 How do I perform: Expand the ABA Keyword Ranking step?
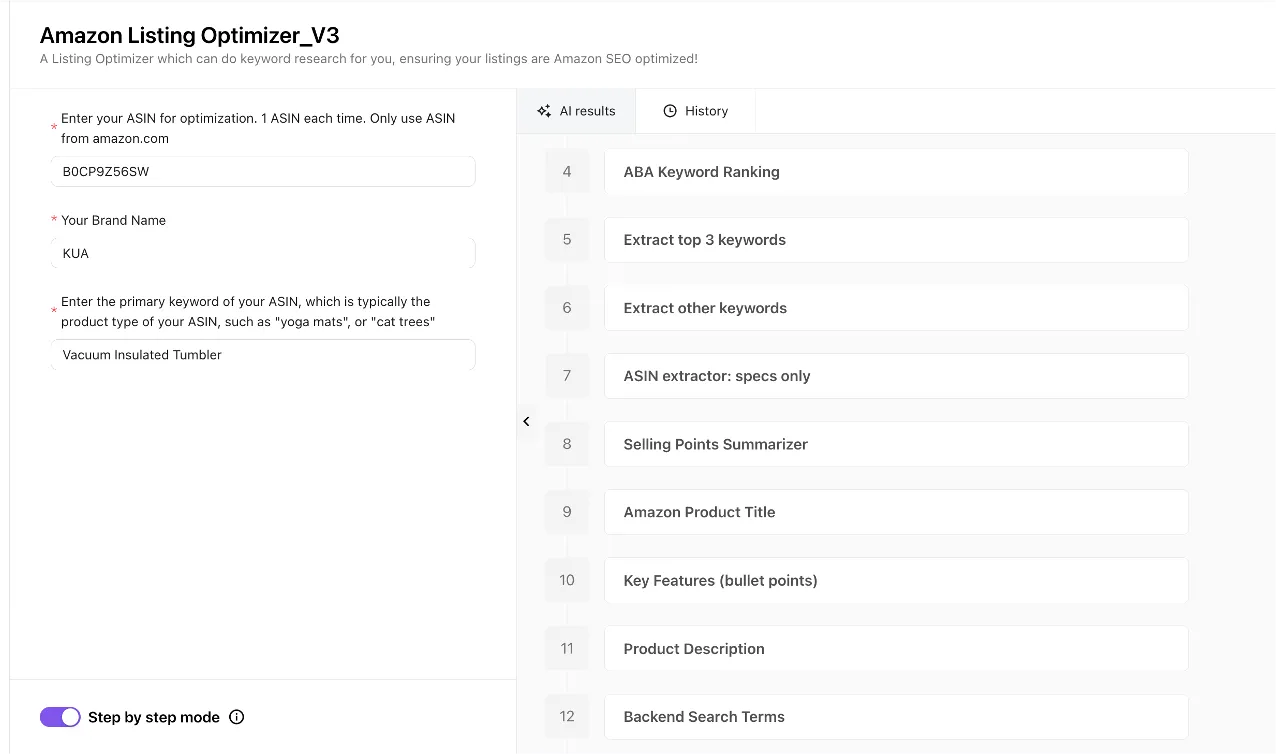[x=895, y=172]
